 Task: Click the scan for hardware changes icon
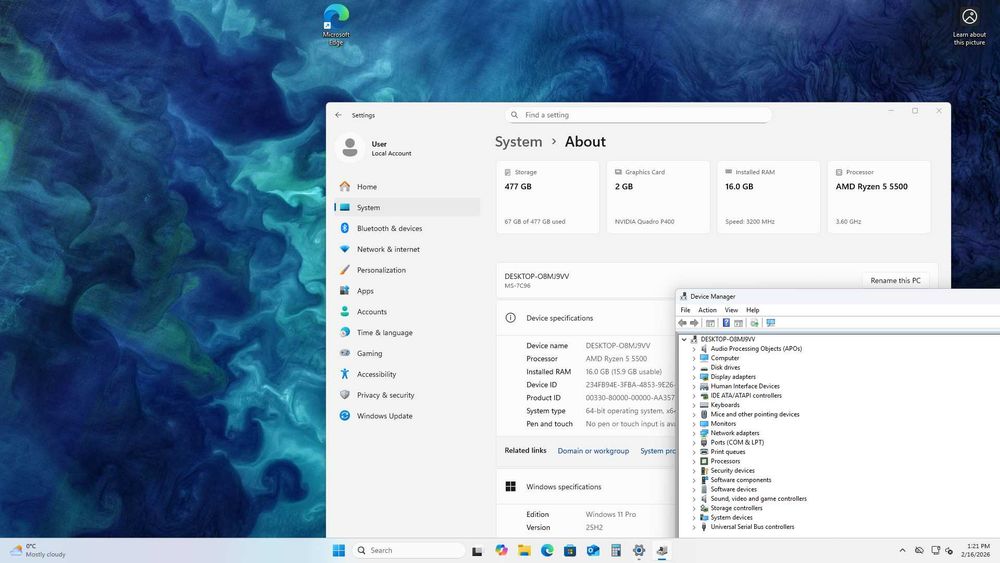770,323
